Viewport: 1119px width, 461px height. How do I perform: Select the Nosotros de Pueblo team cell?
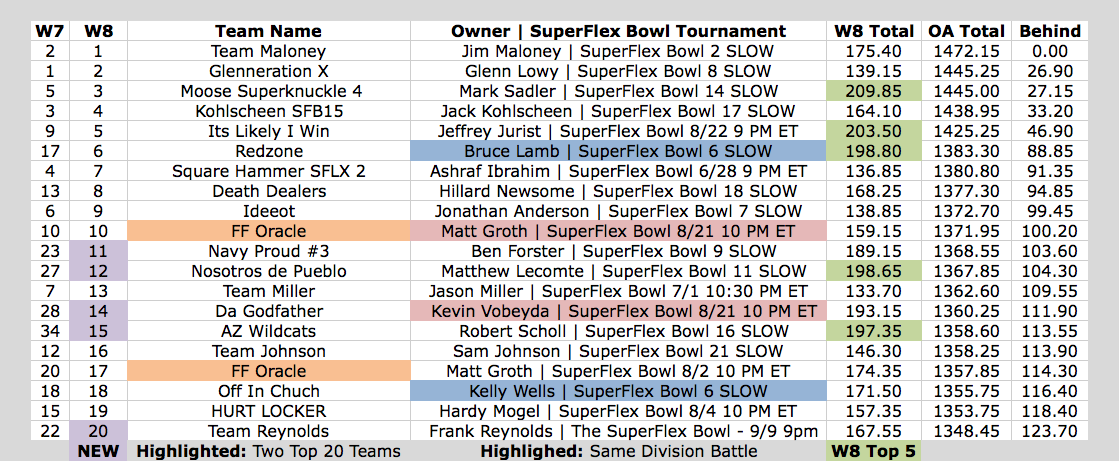point(268,271)
